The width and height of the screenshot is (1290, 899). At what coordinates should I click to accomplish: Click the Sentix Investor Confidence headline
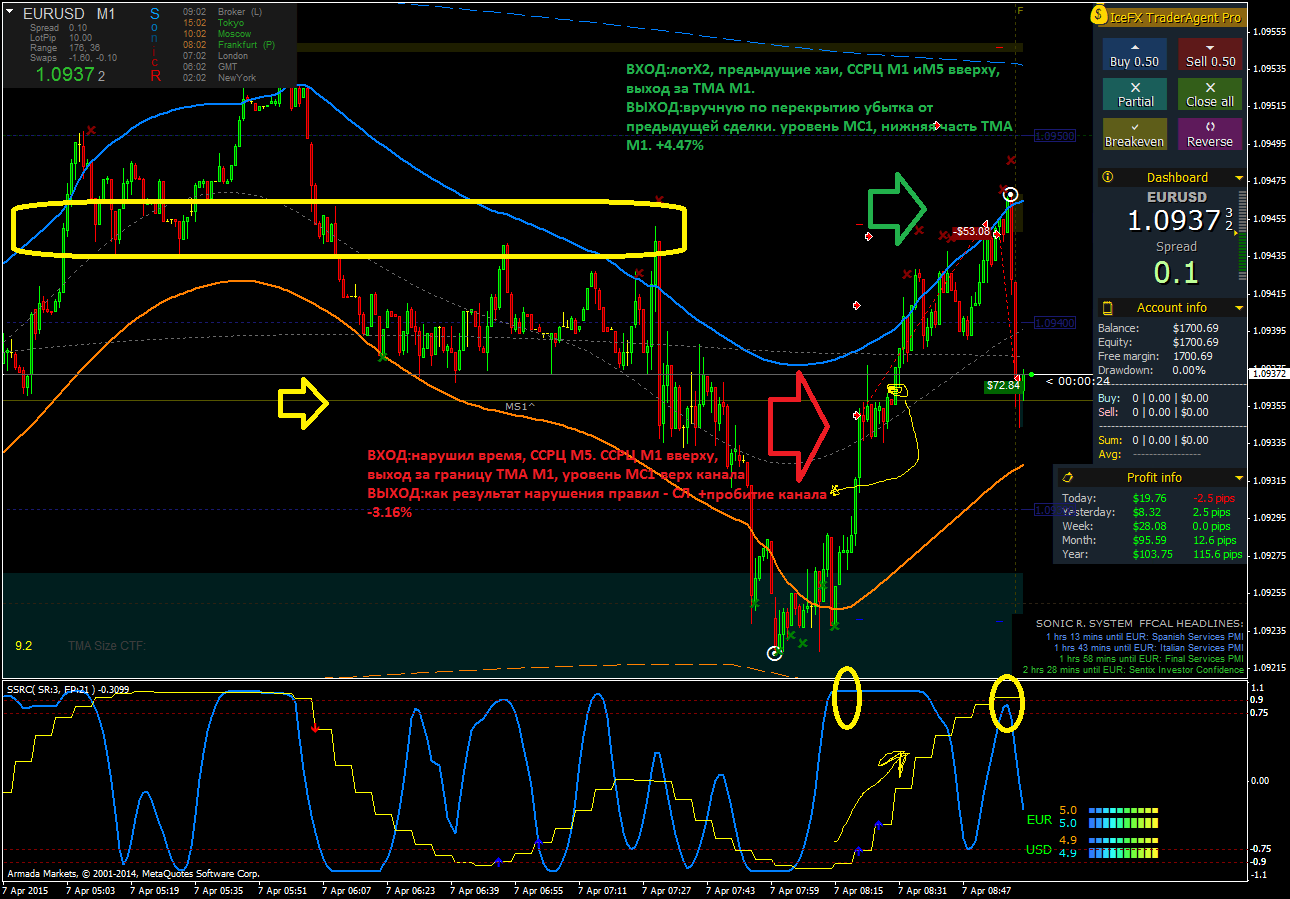pos(1133,670)
